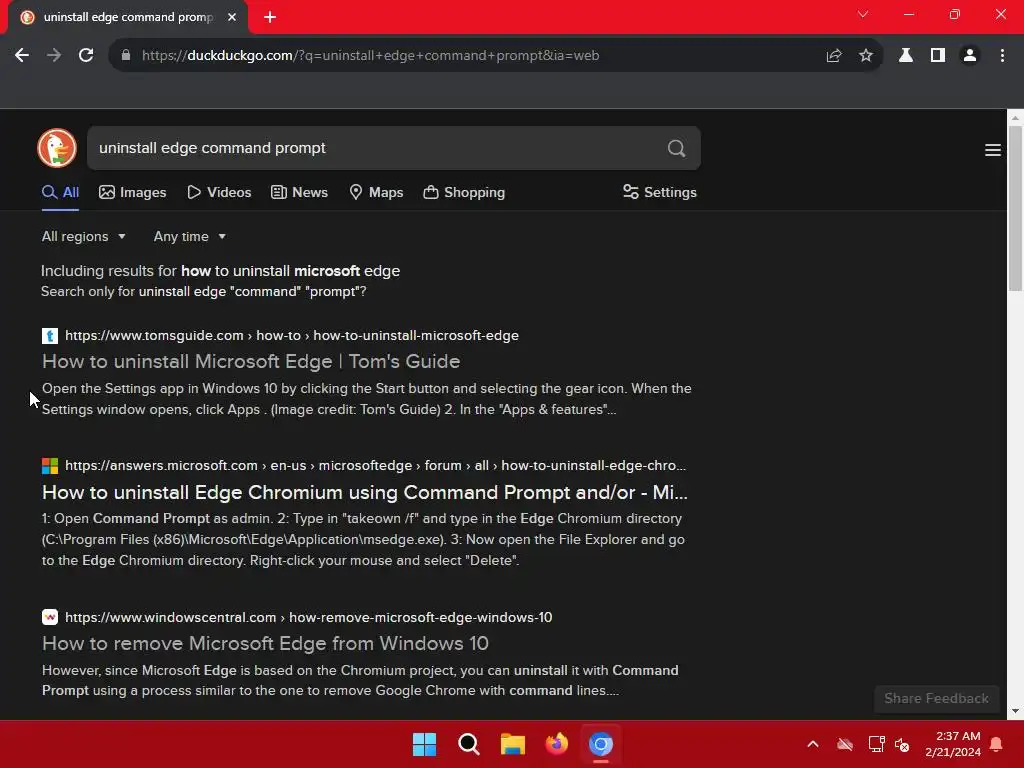
Task: Close the 'uninstall edge command prompt' tab
Action: point(232,17)
